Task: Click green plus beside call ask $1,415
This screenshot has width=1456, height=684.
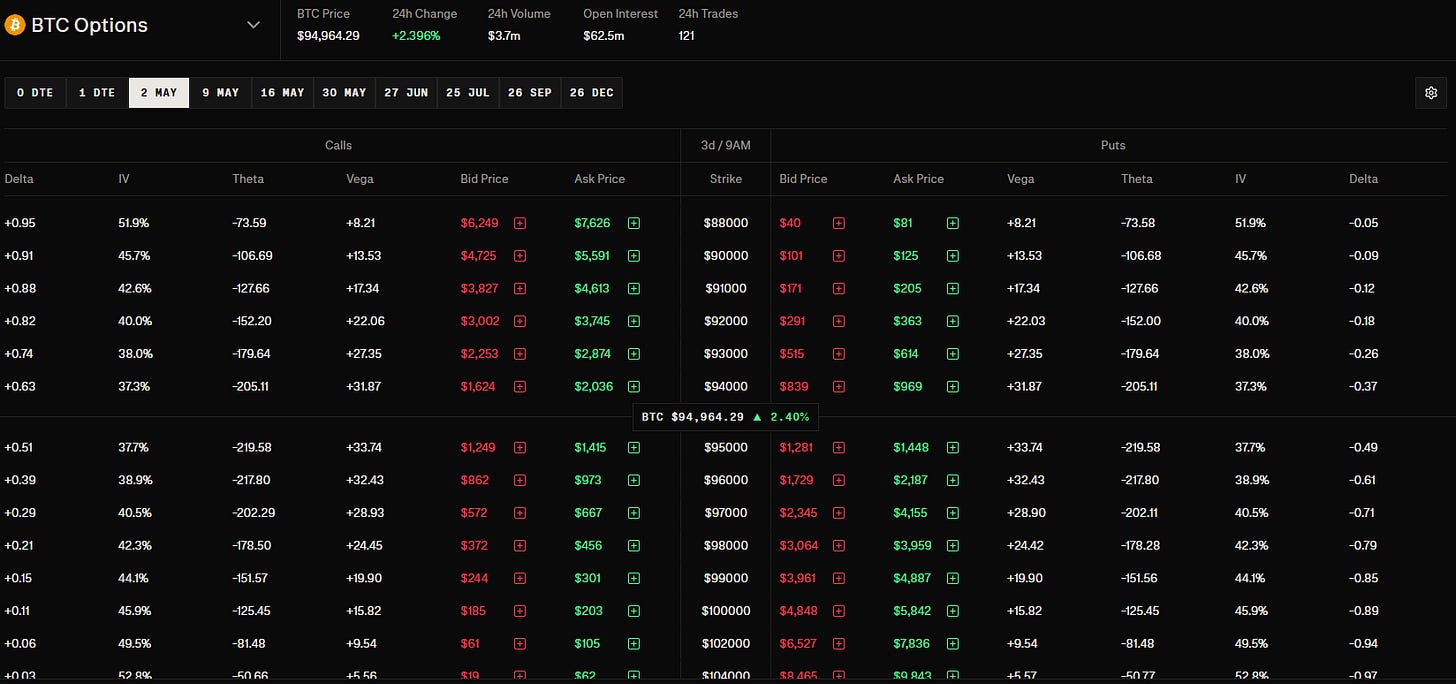Action: (x=634, y=448)
